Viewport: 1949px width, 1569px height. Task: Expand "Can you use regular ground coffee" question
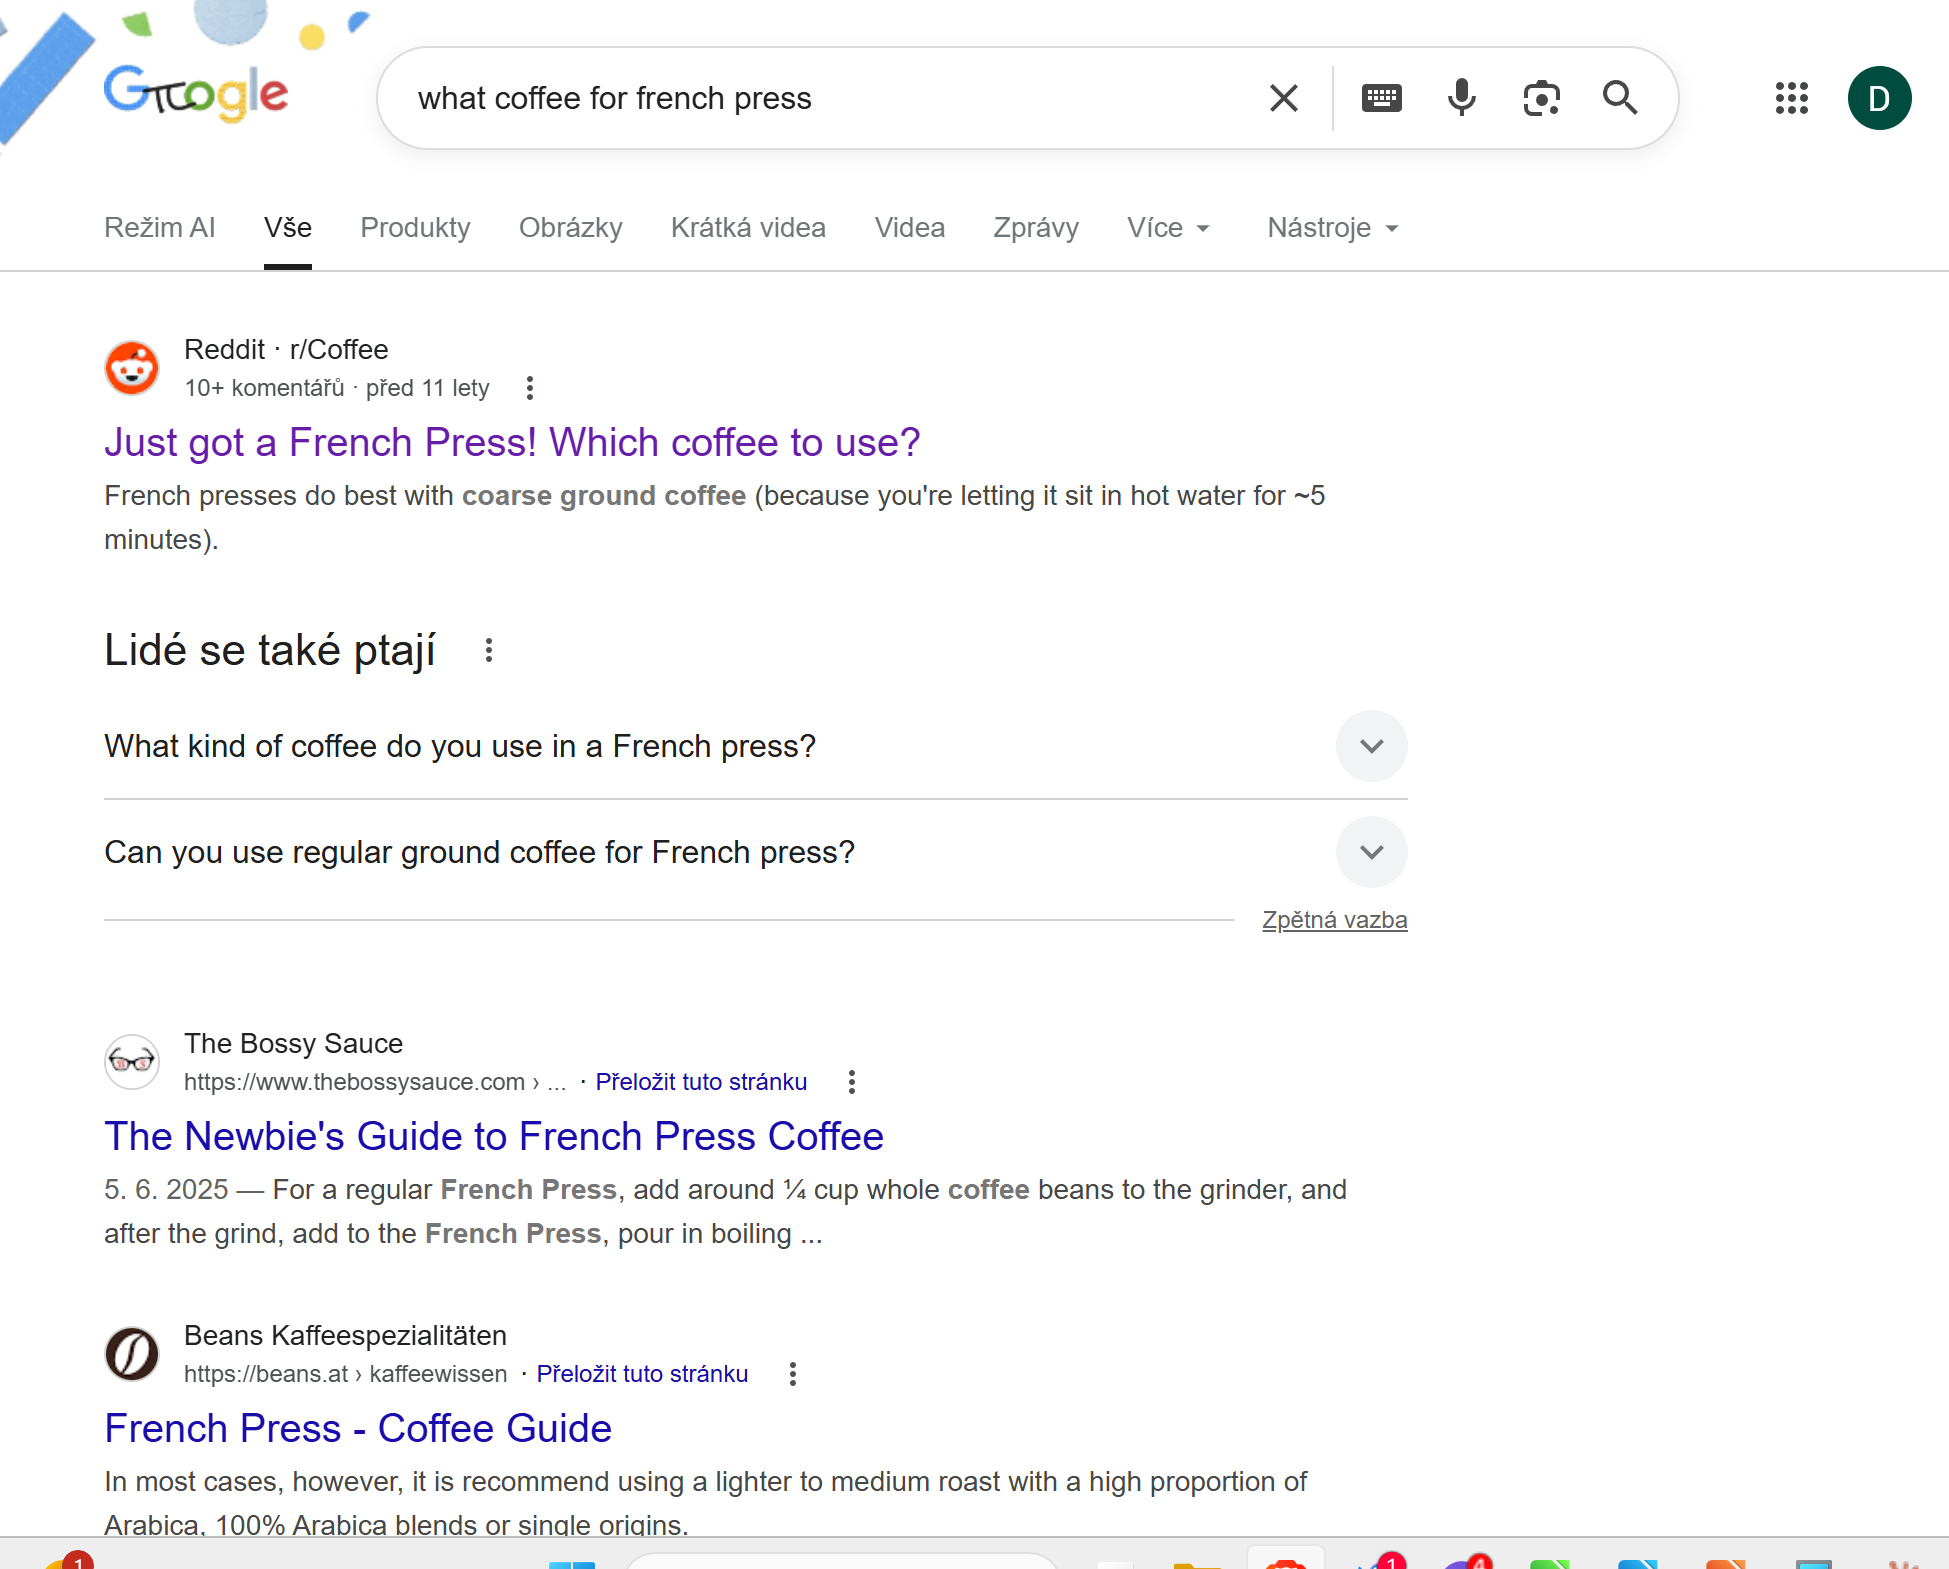pyautogui.click(x=1371, y=852)
